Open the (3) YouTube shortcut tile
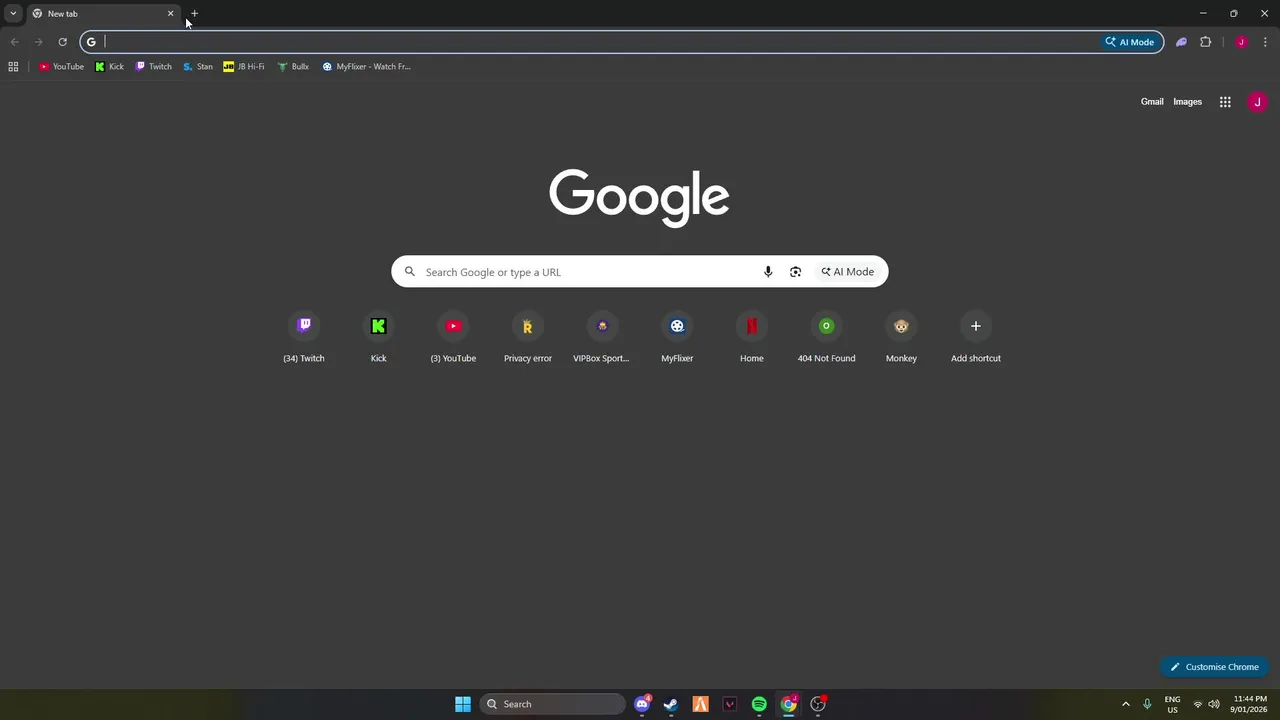The height and width of the screenshot is (720, 1280). pos(453,338)
